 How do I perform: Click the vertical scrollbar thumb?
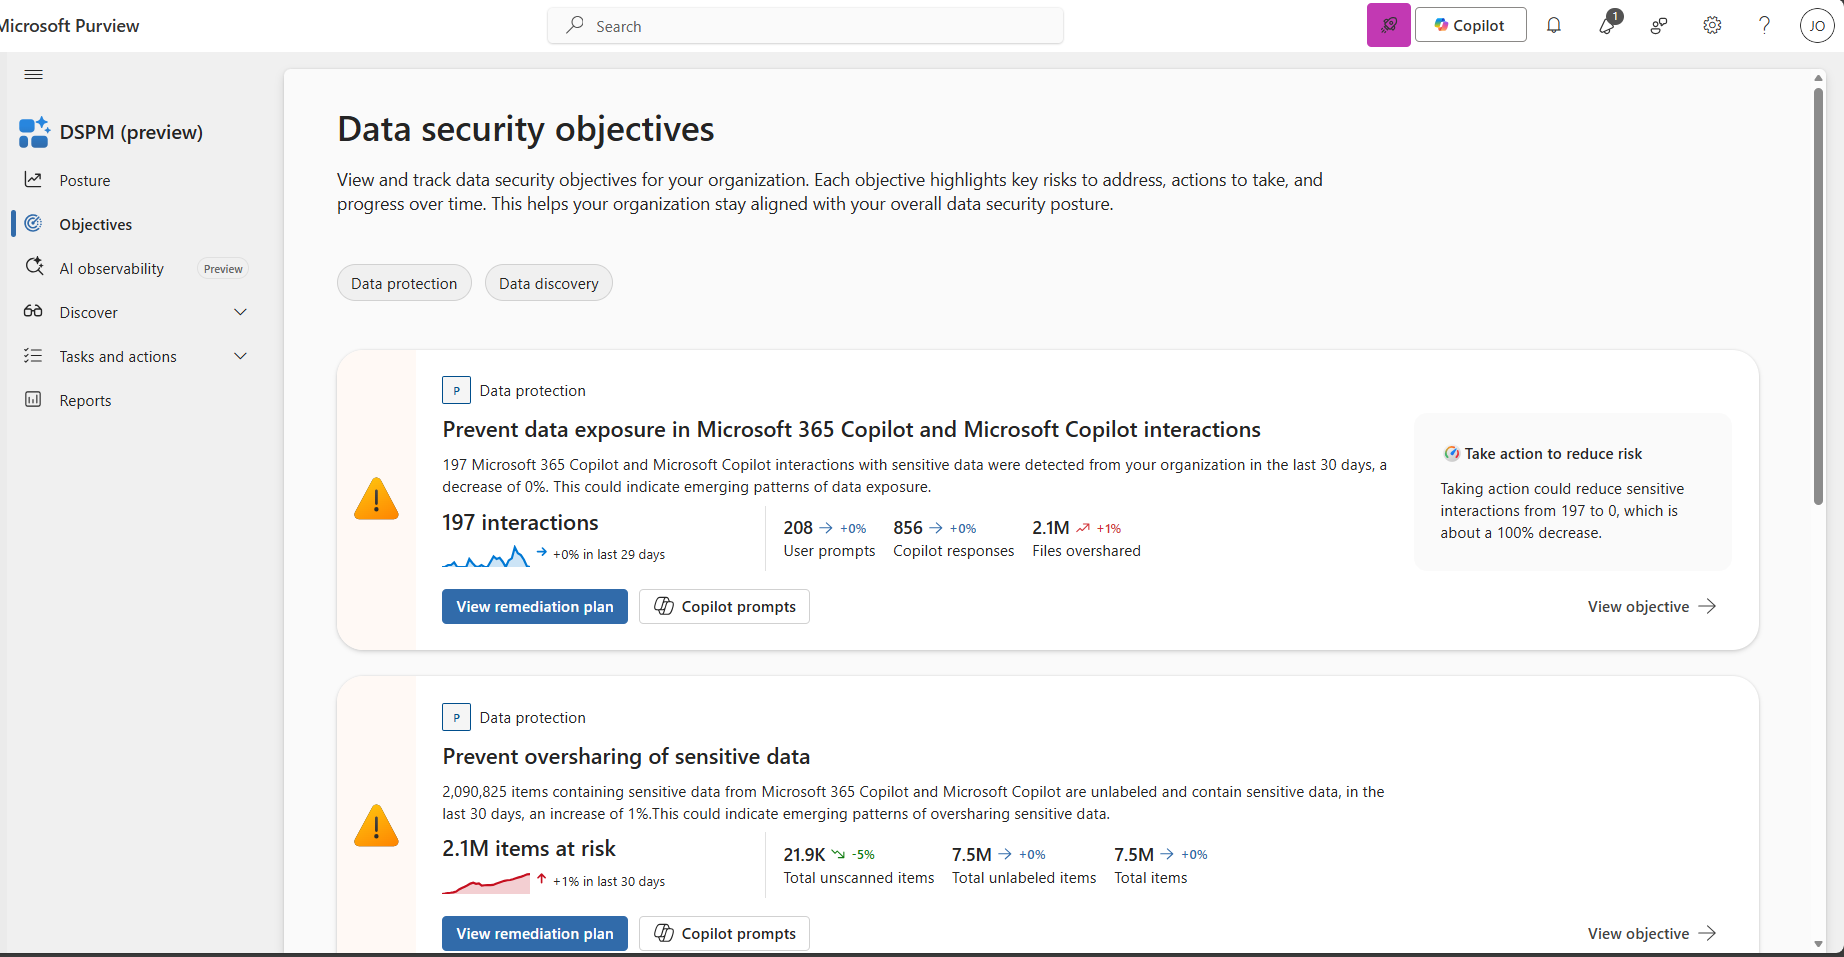pyautogui.click(x=1818, y=296)
